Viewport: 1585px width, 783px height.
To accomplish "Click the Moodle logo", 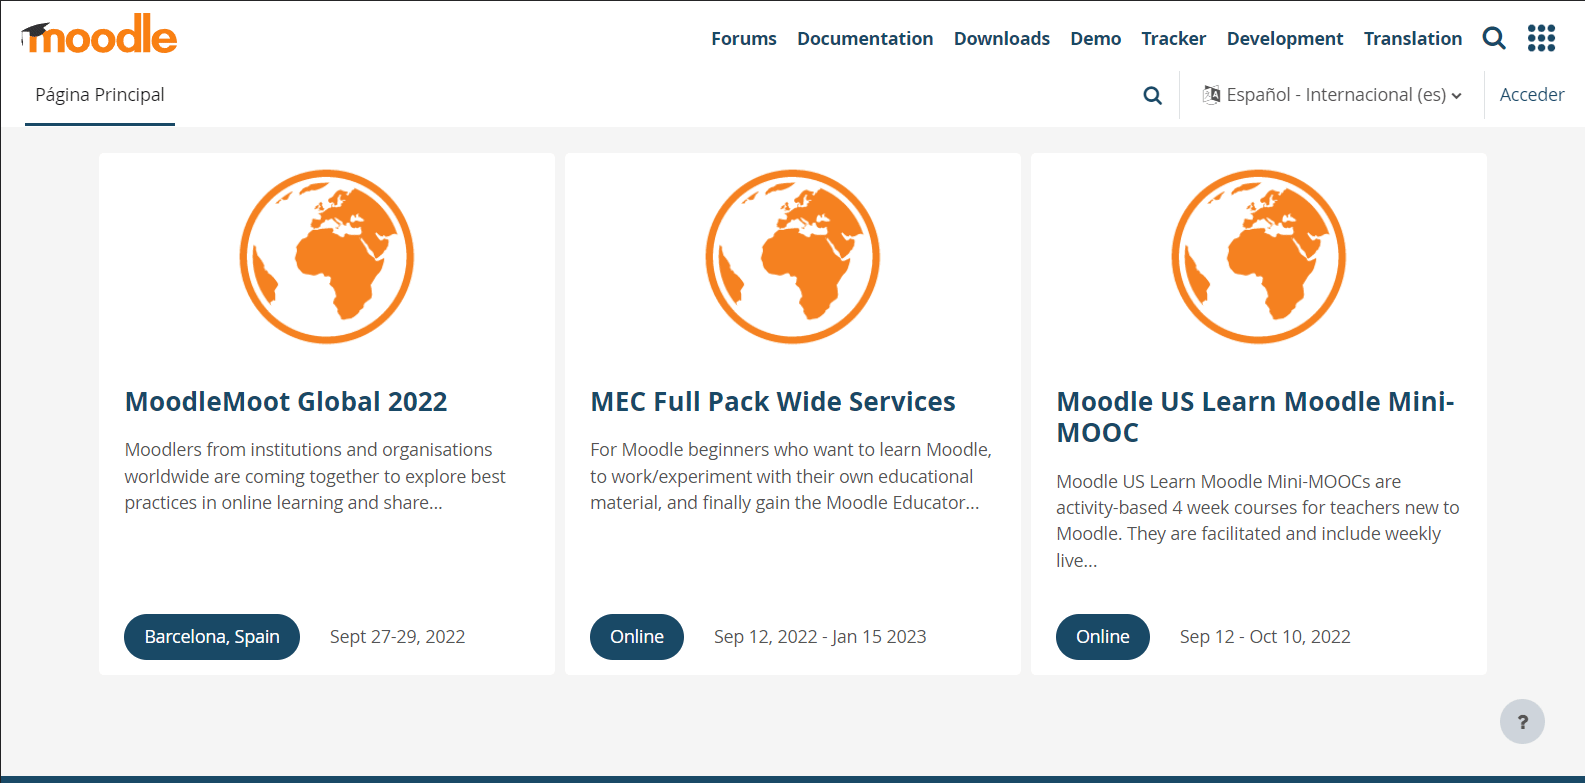I will pyautogui.click(x=99, y=35).
